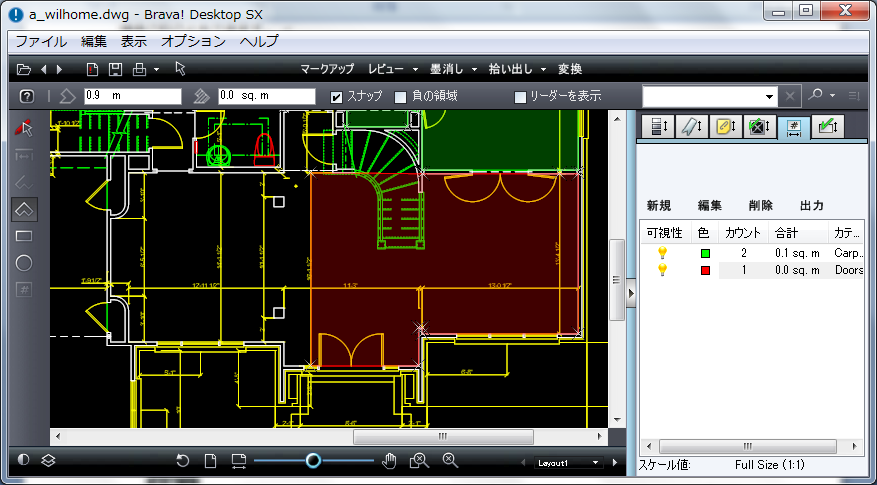
Task: Click 削除 in the takeoff panel
Action: tap(761, 205)
